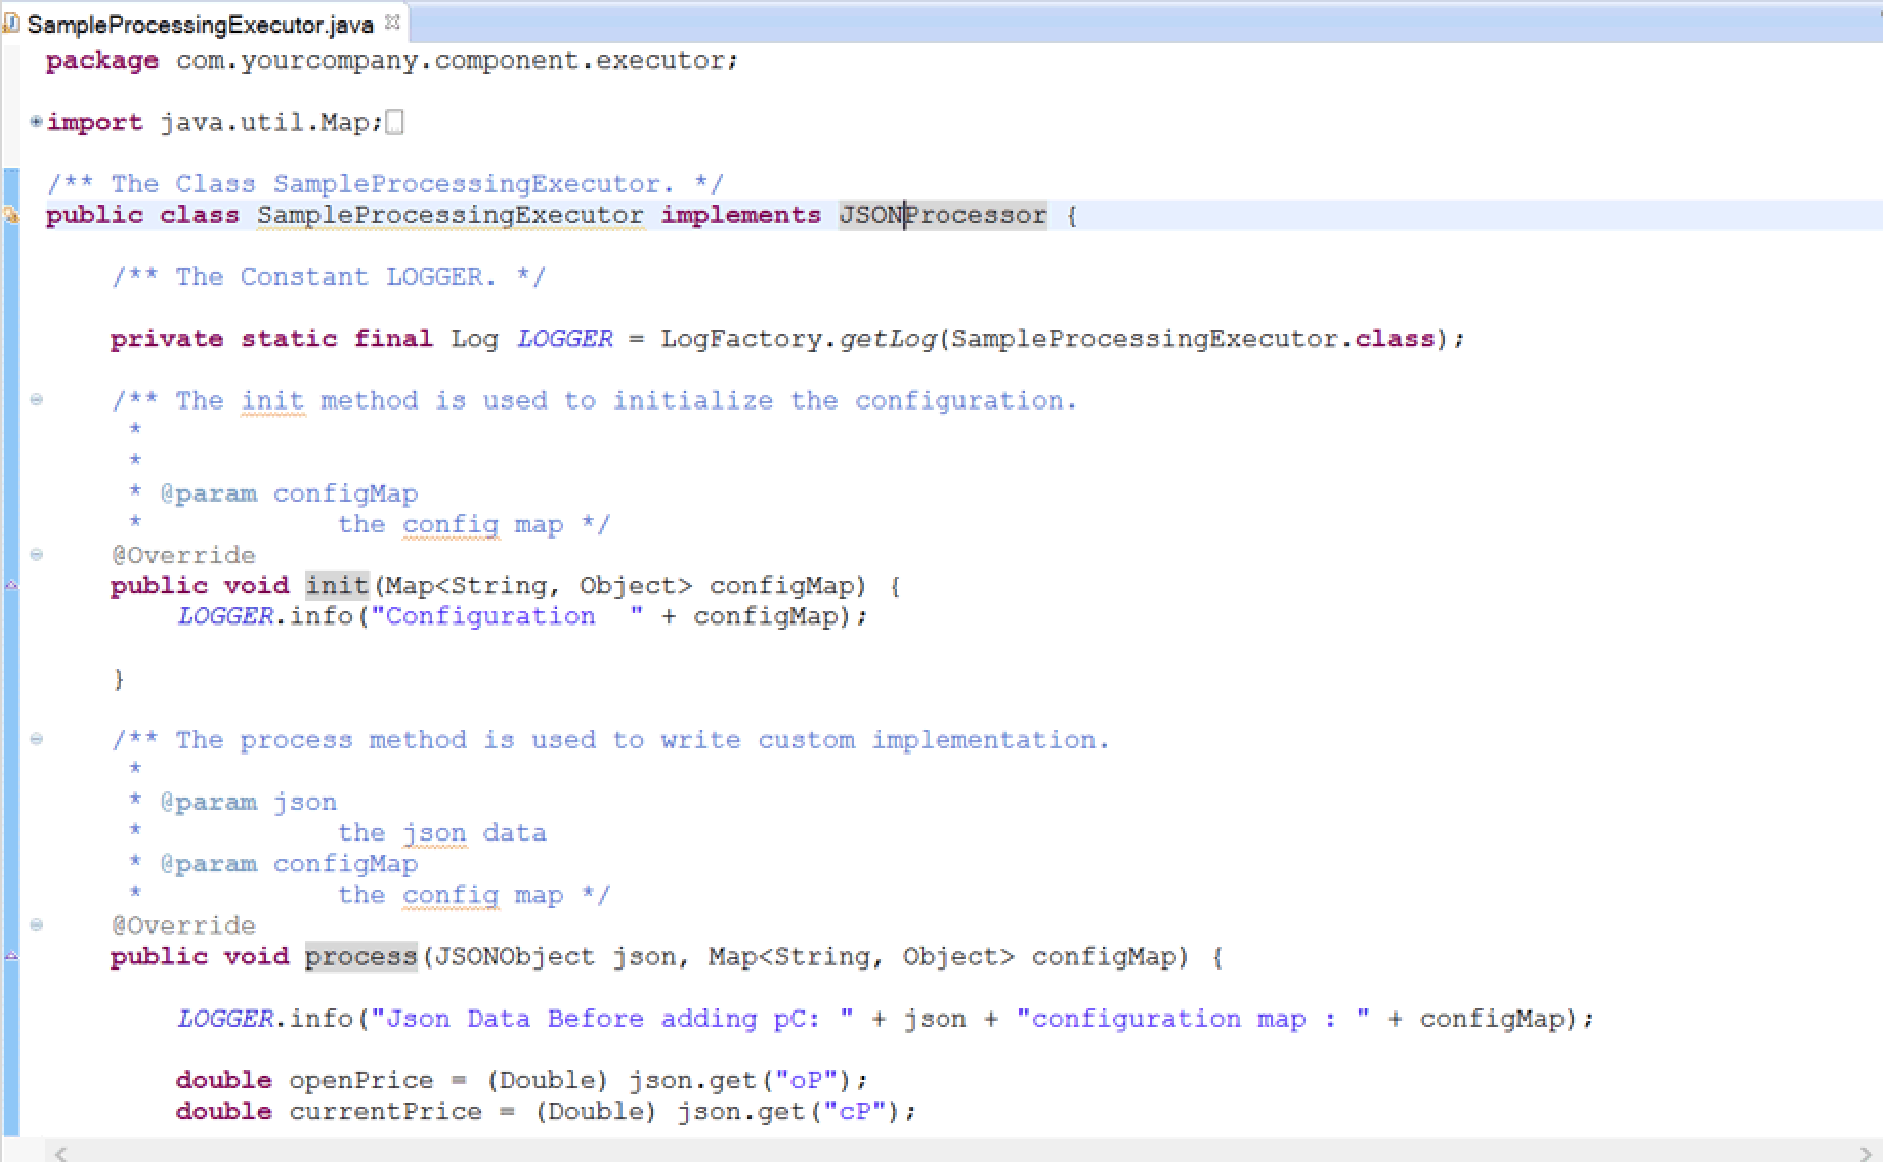Click the 'package' keyword on first line
This screenshot has width=1883, height=1162.
click(x=102, y=61)
